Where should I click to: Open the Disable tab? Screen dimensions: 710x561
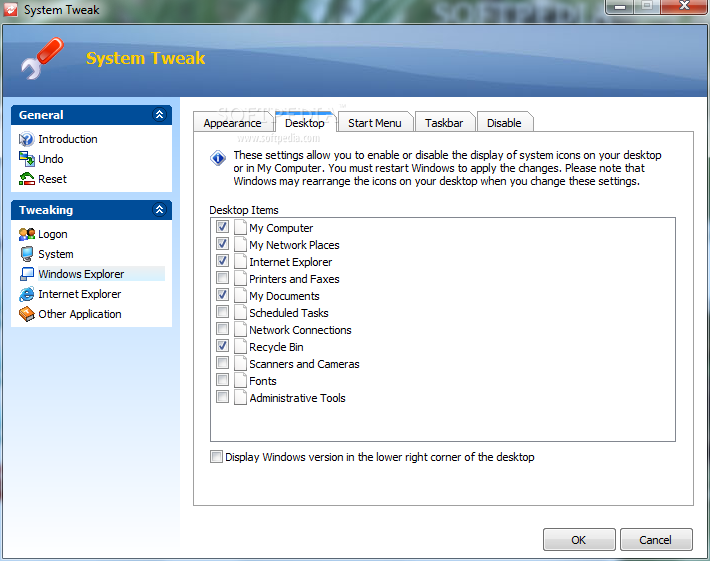[x=504, y=123]
